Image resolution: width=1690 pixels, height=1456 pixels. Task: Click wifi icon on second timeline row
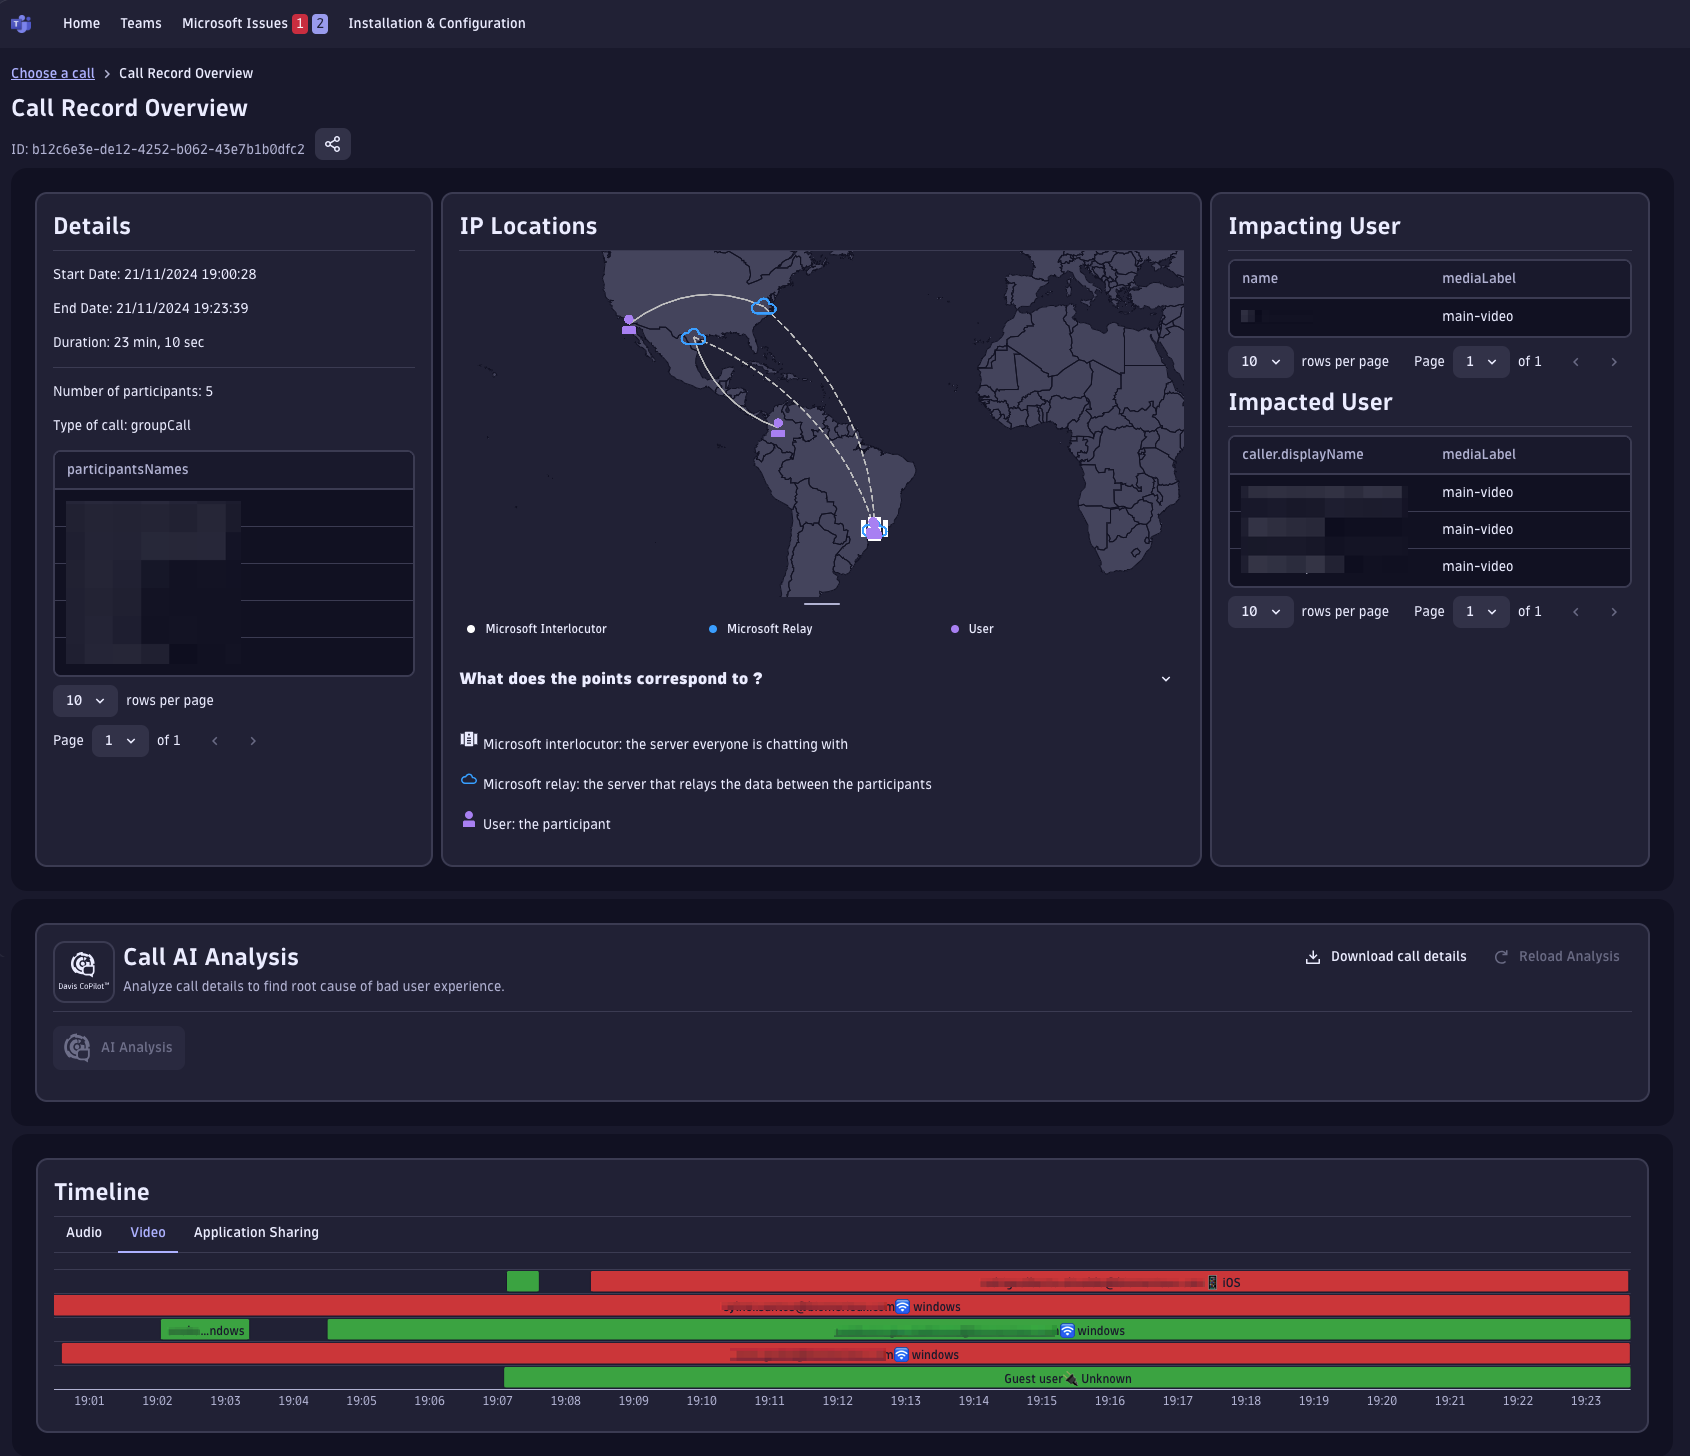coord(902,1306)
